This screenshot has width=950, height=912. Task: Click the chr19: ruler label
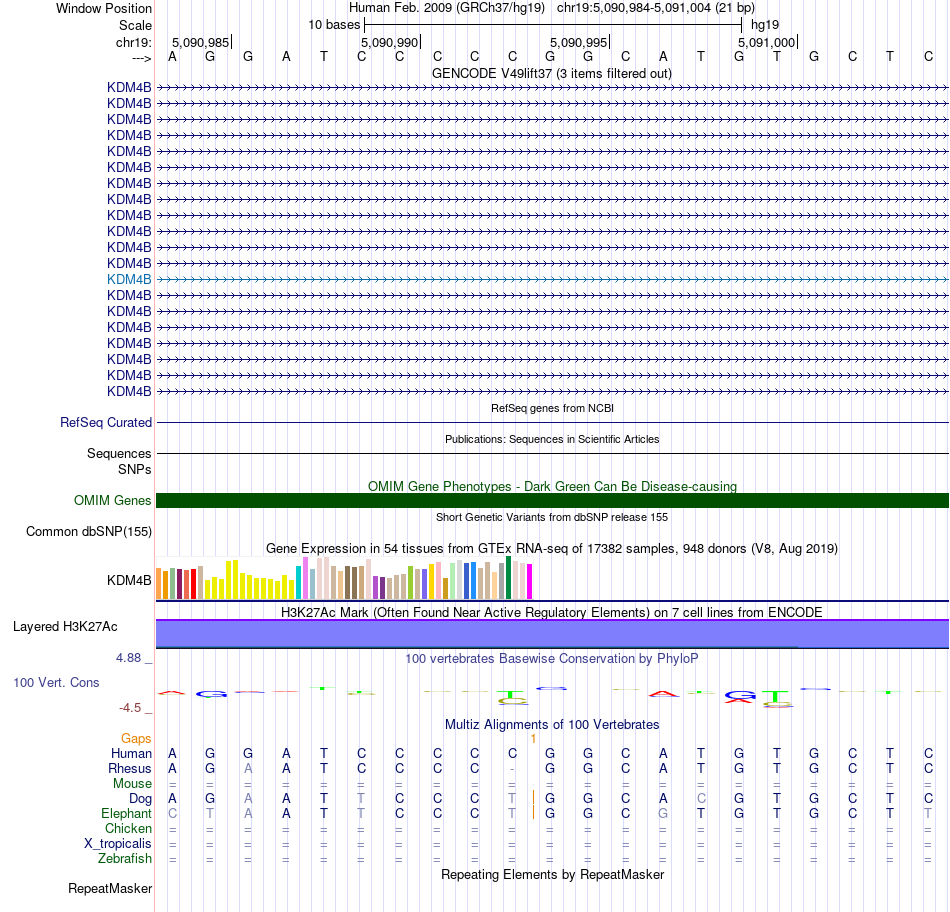(134, 42)
